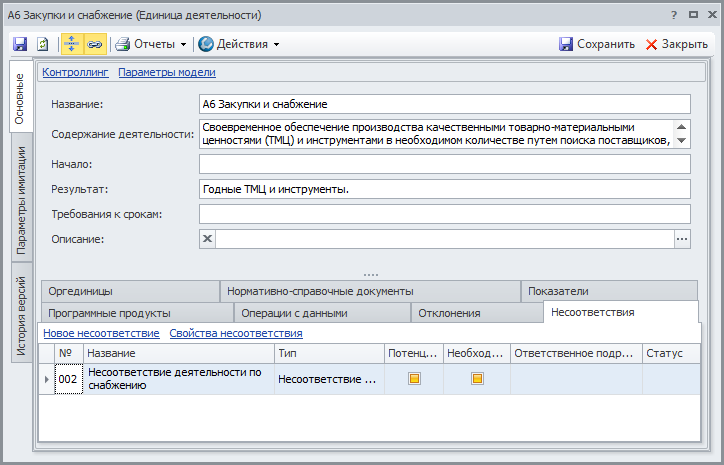This screenshot has height=465, width=724.
Task: Toggle the vertical split layout icon
Action: (x=73, y=44)
